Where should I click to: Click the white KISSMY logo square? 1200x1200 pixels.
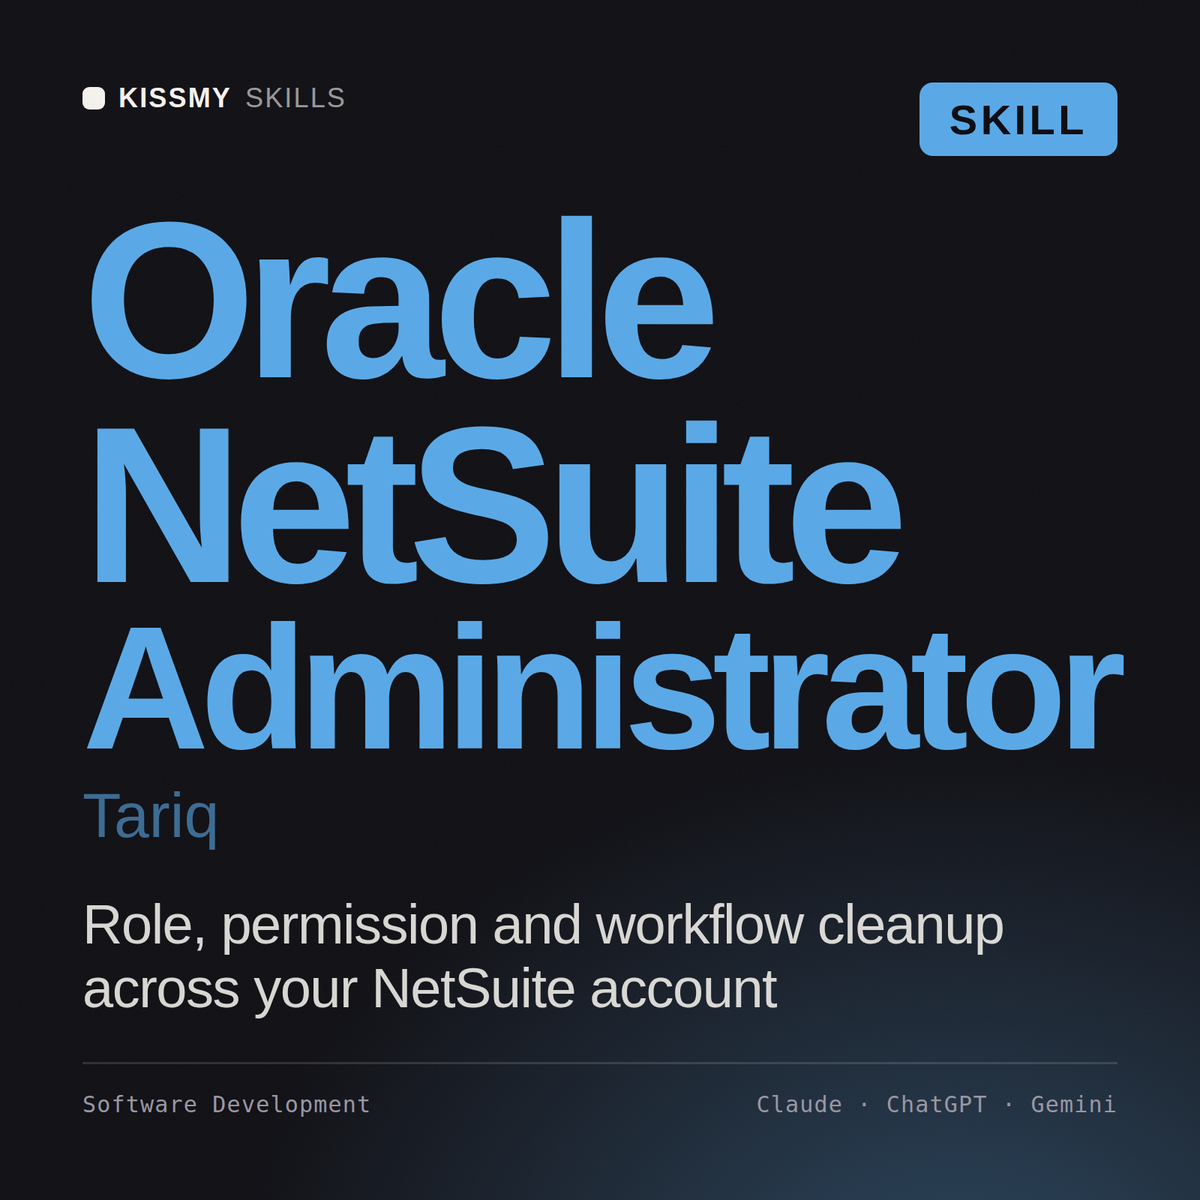[94, 98]
